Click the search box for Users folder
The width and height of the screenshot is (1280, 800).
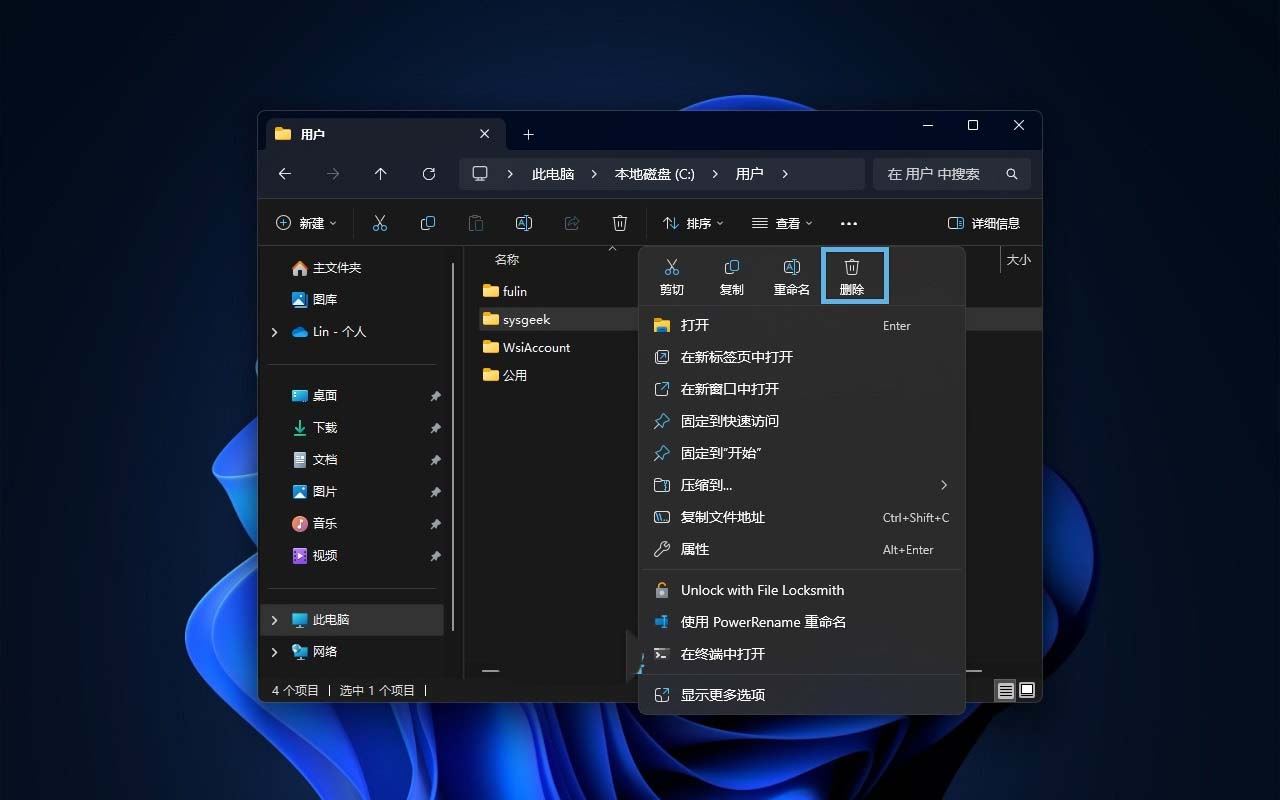pyautogui.click(x=940, y=174)
